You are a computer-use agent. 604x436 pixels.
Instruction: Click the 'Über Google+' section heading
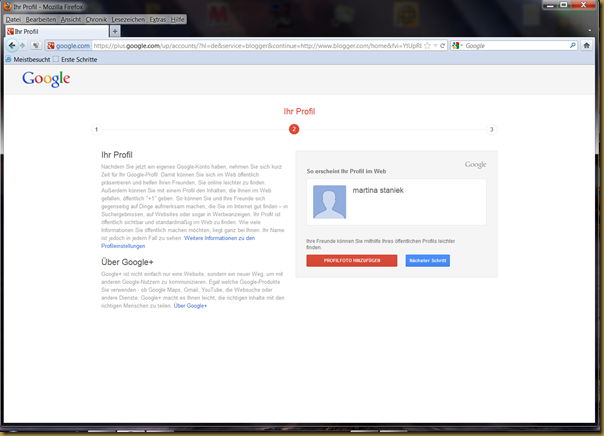(x=127, y=262)
